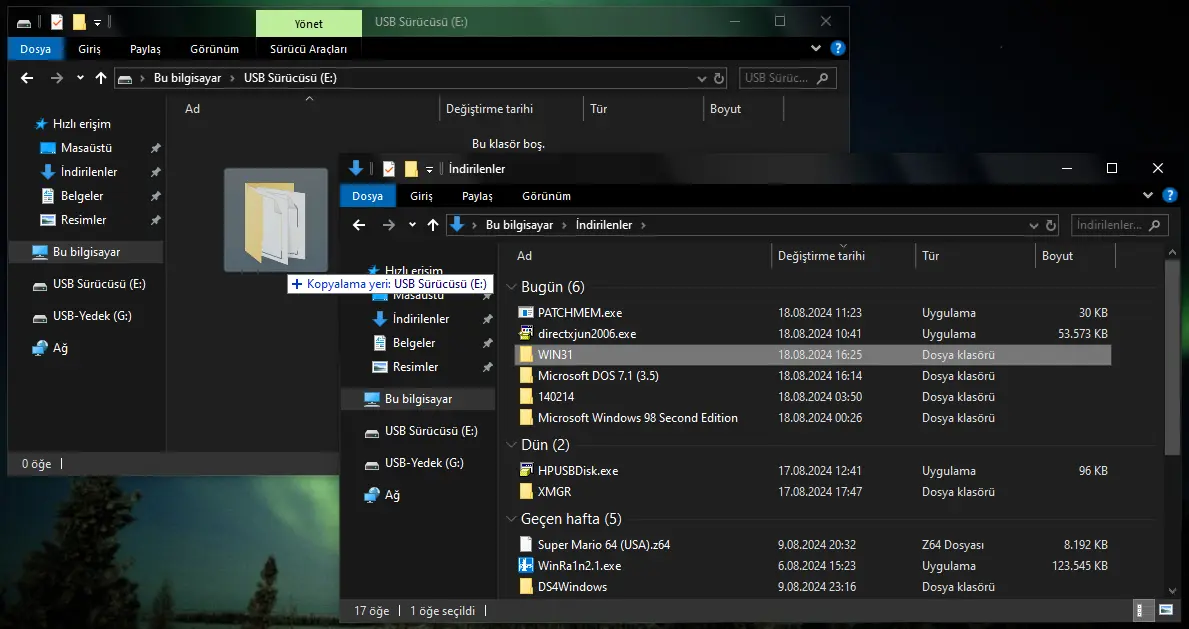1189x629 pixels.
Task: Go forward in İndirilenler window
Action: pos(388,225)
